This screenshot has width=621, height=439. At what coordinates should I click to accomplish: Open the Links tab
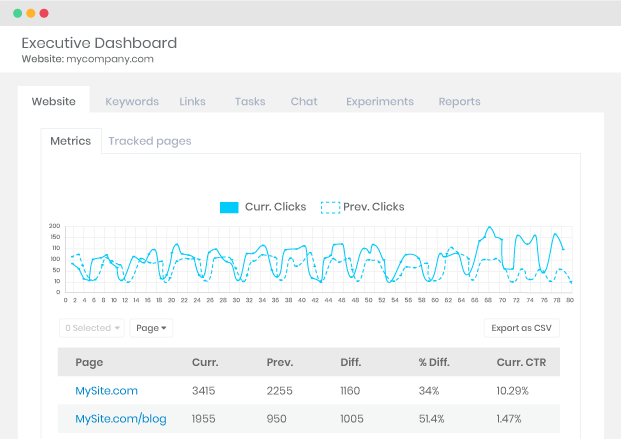tap(192, 101)
